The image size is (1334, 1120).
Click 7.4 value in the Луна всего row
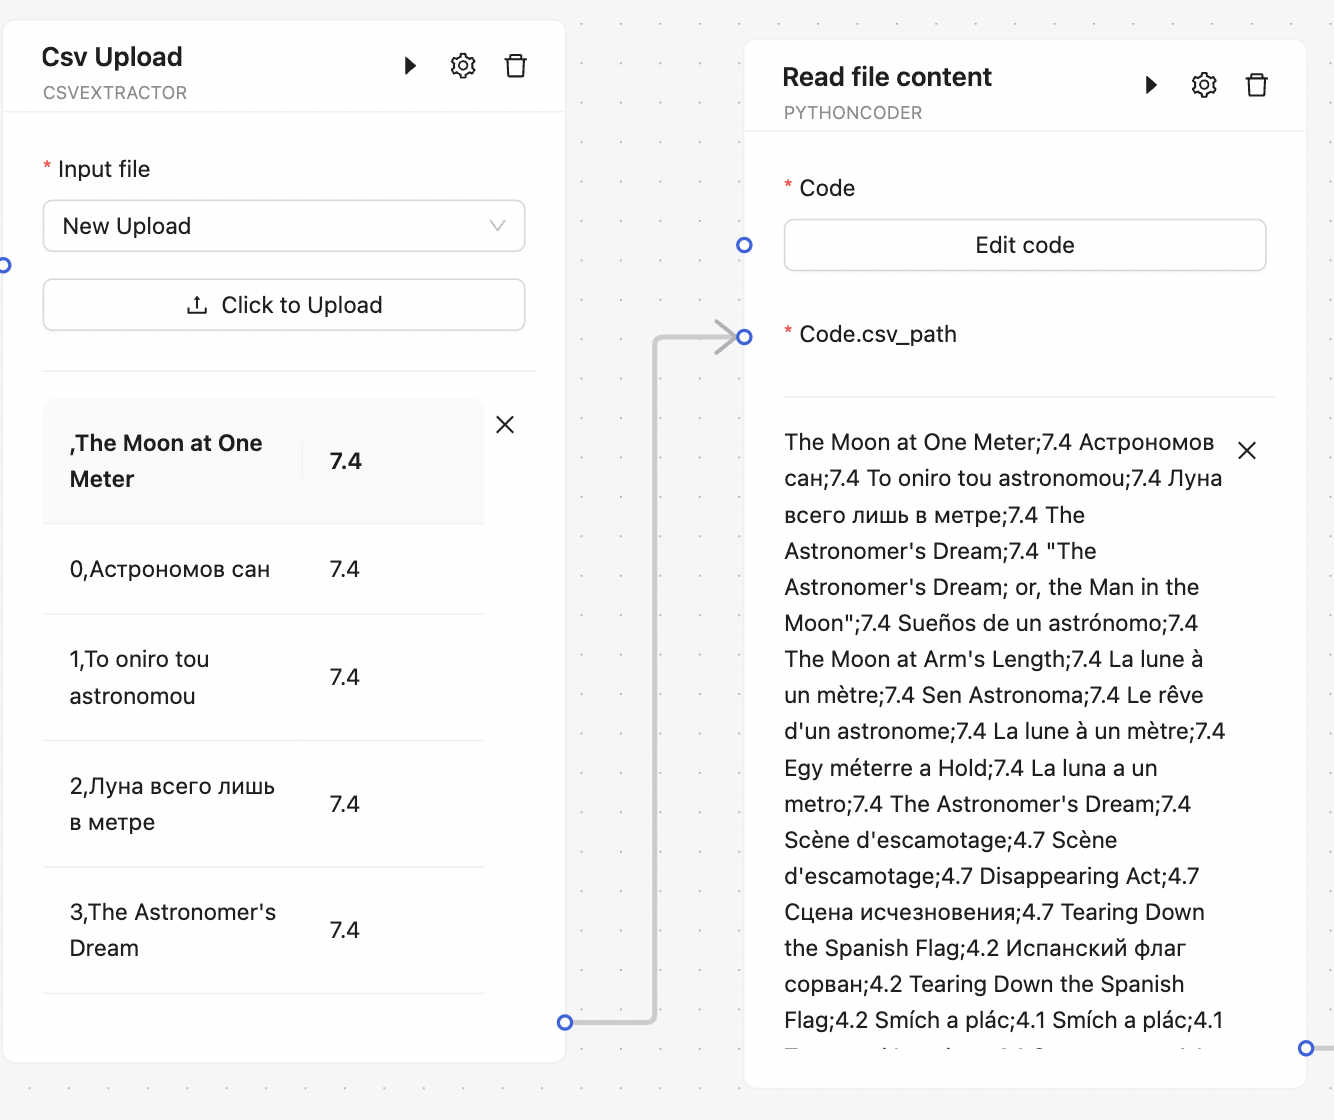click(x=345, y=804)
